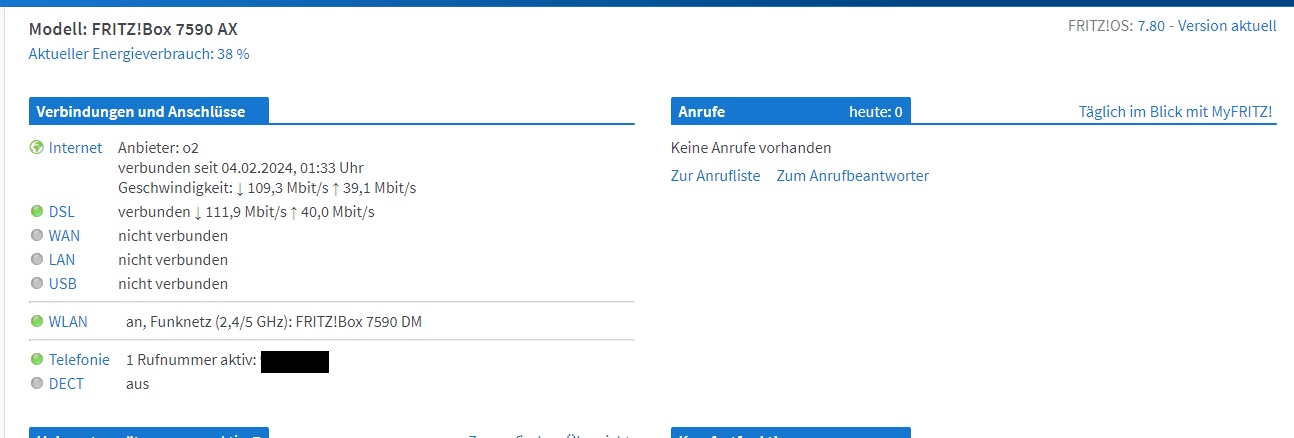This screenshot has width=1294, height=438.
Task: Click the green DSL status indicator
Action: tap(37, 212)
